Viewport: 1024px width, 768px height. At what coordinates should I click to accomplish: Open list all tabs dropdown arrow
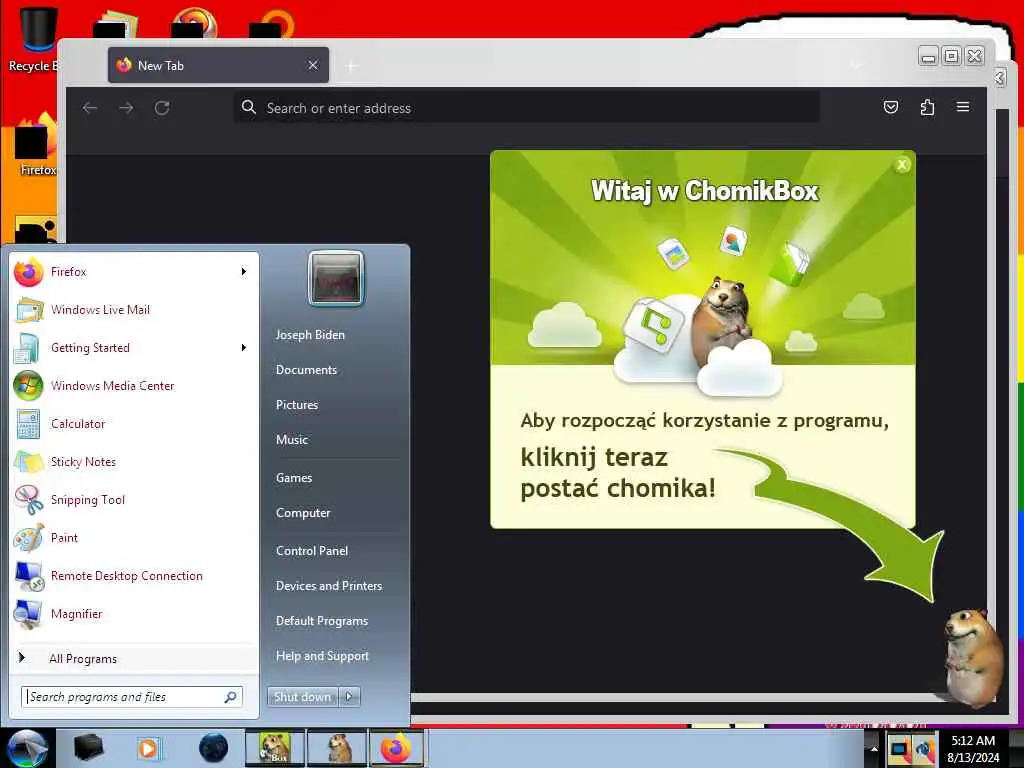click(x=856, y=65)
